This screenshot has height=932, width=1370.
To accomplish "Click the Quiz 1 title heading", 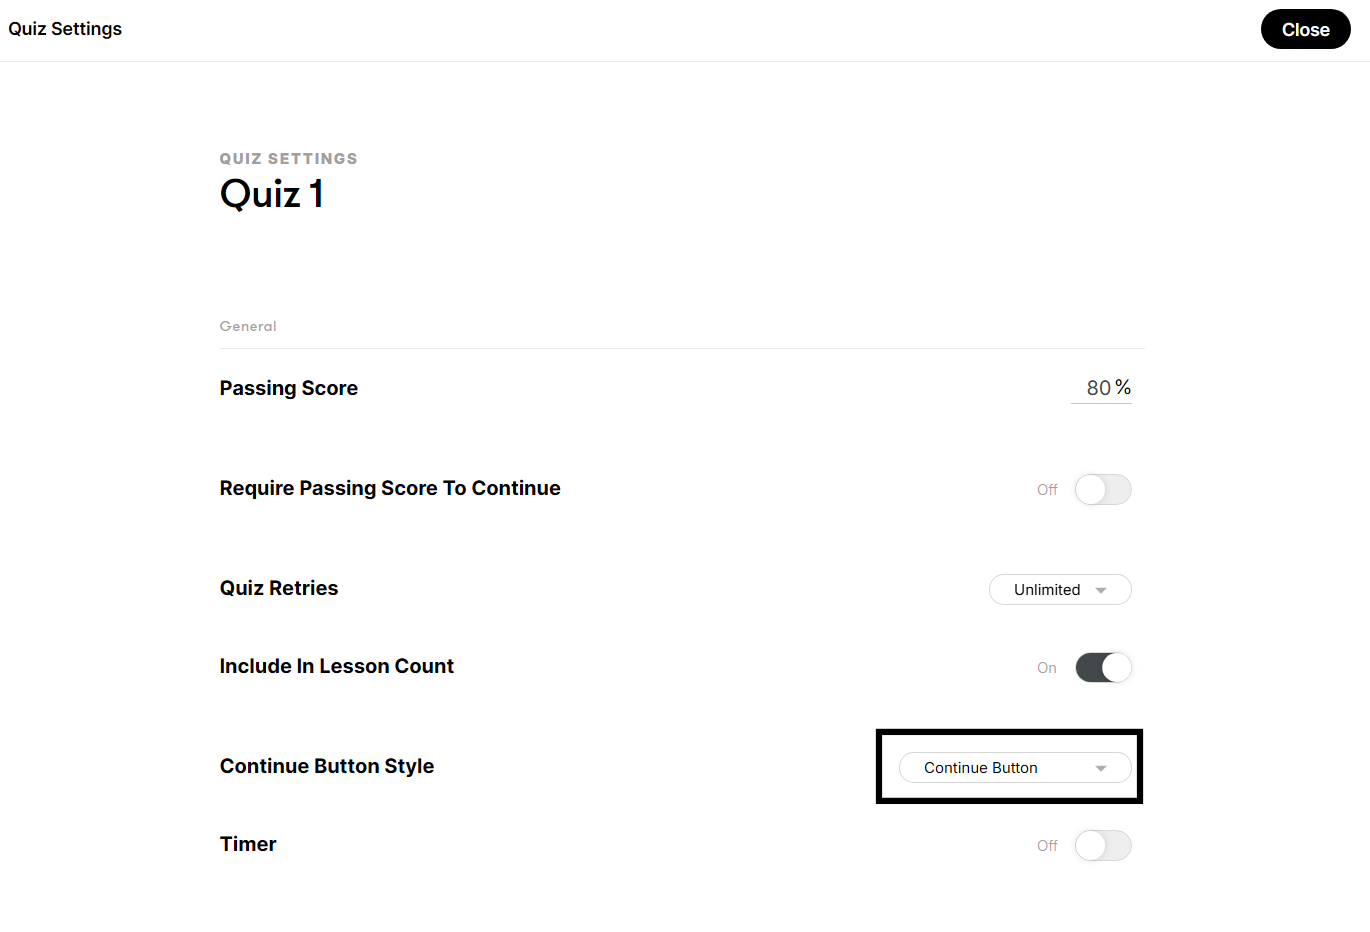I will click(272, 194).
